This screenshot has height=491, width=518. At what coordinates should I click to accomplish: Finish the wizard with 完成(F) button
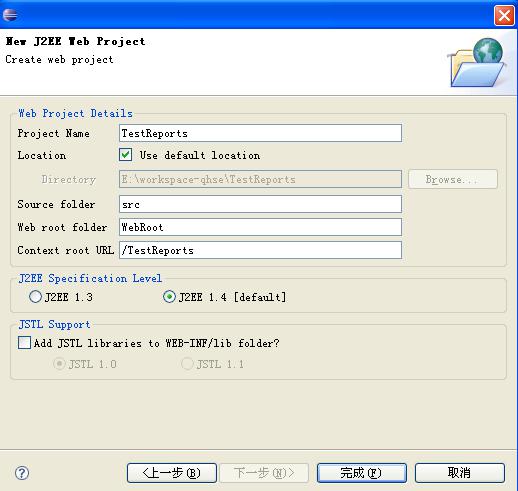coord(362,473)
